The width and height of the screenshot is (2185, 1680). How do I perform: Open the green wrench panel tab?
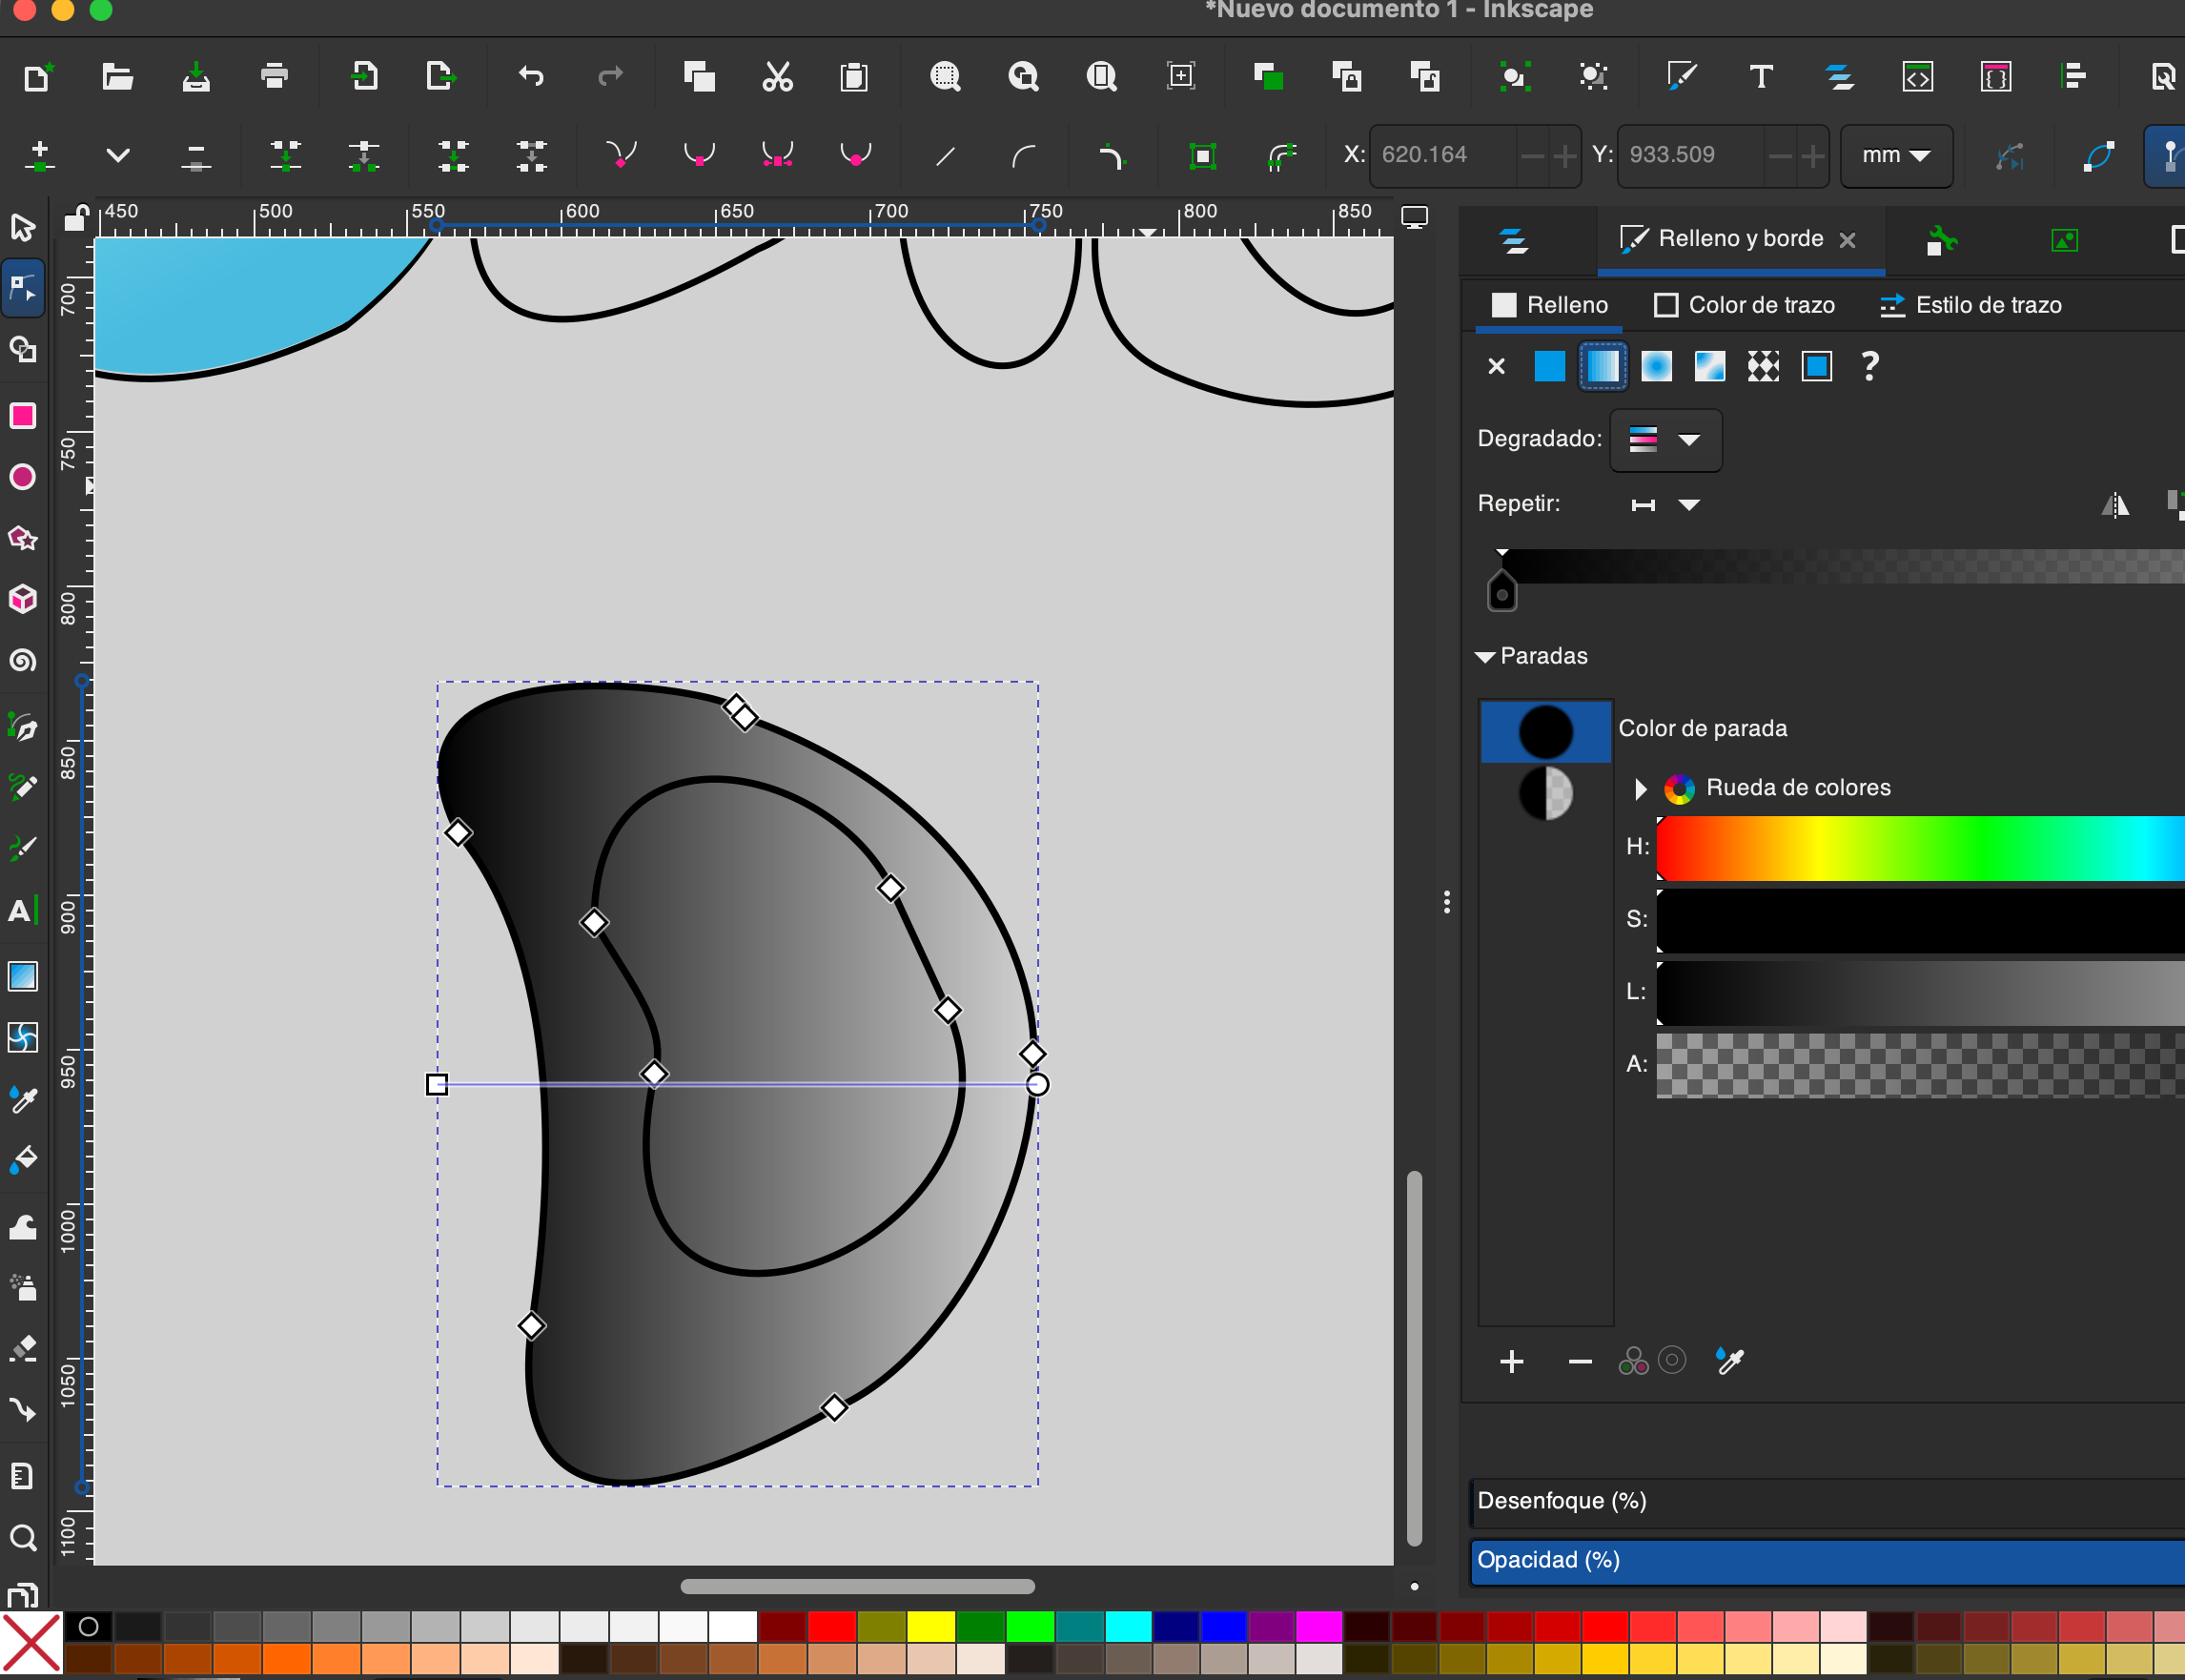(x=1941, y=240)
